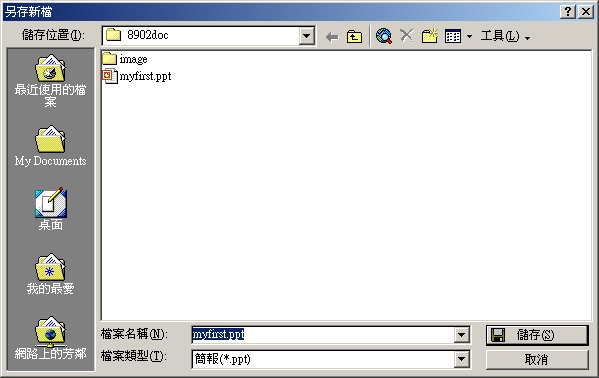Viewport: 599px width, 378px height.
Task: Open My Documents shortcut
Action: point(50,146)
